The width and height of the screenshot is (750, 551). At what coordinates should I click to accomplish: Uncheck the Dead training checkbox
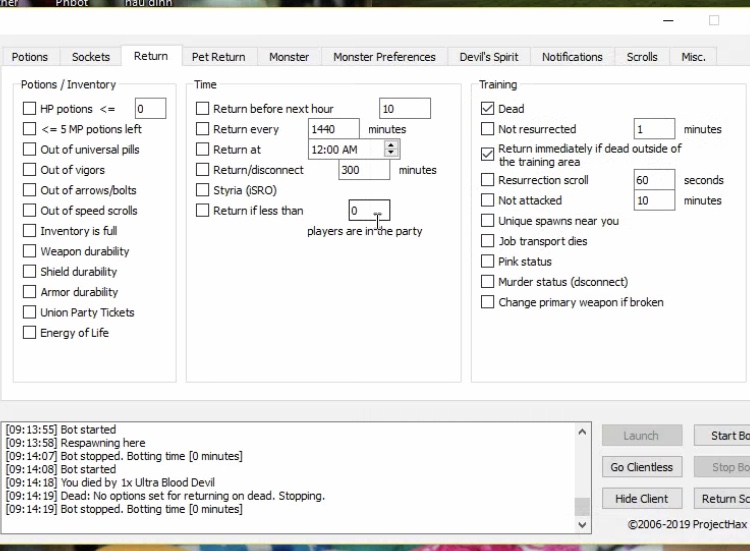click(x=488, y=109)
